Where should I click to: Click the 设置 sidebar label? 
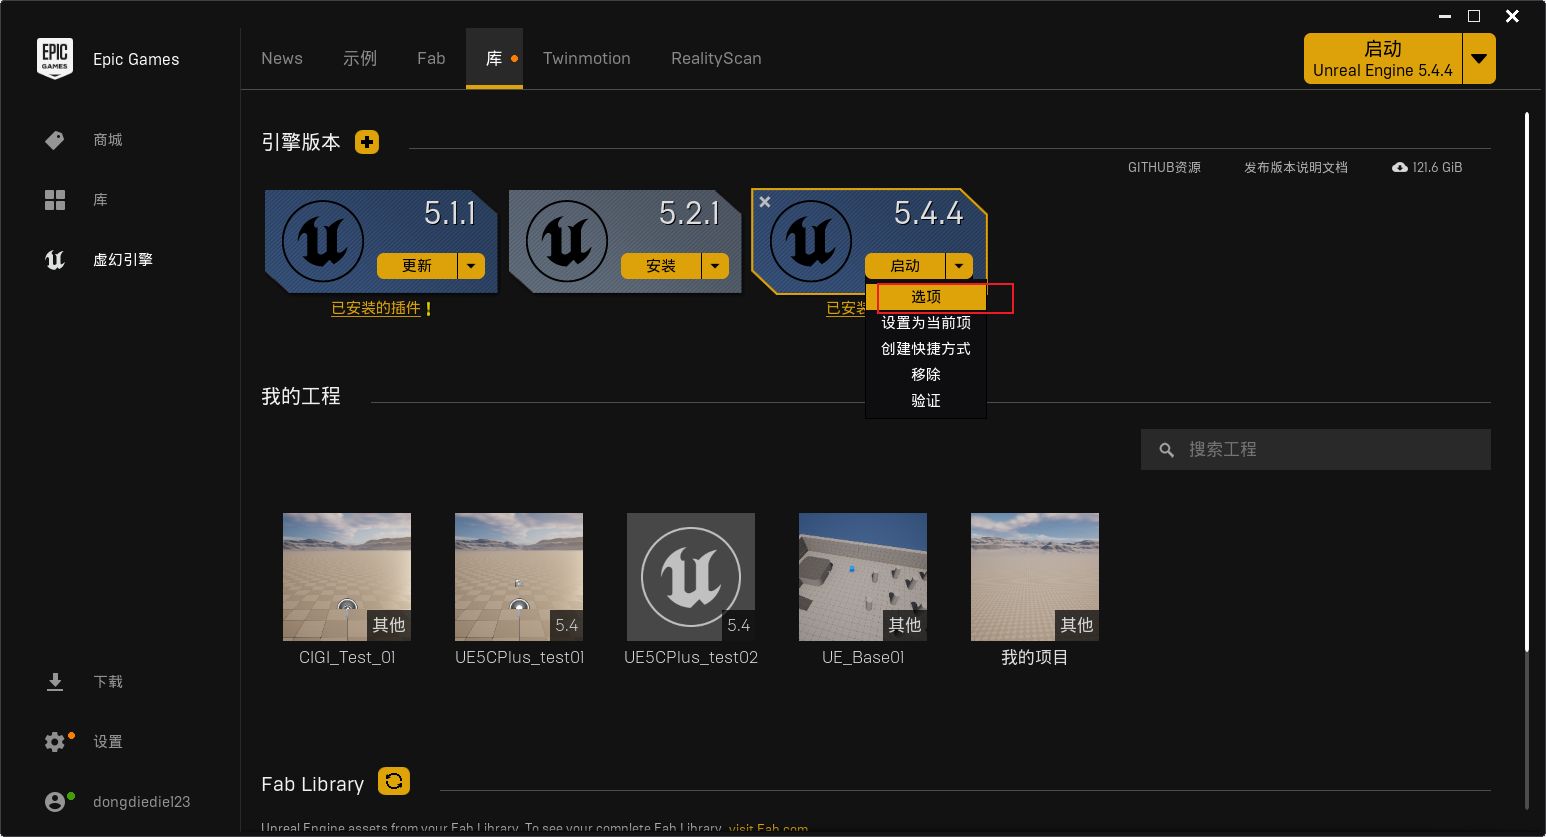(108, 742)
